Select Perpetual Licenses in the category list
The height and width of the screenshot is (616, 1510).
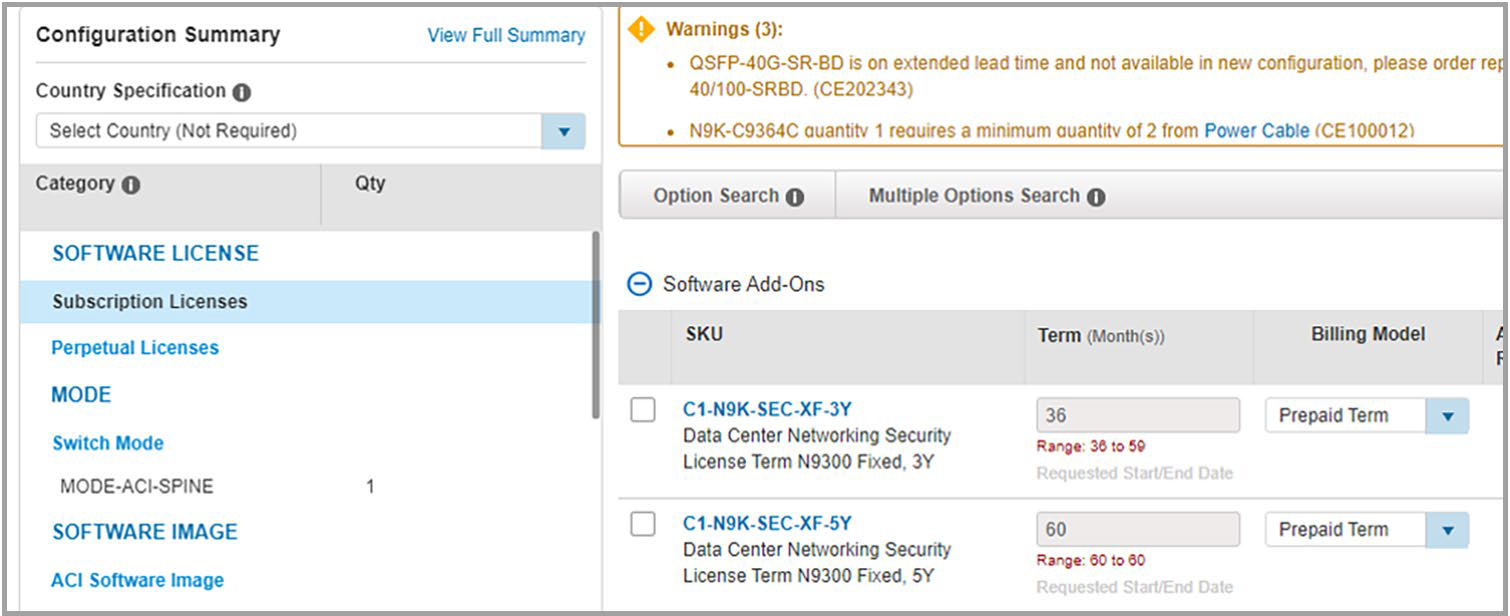point(135,348)
